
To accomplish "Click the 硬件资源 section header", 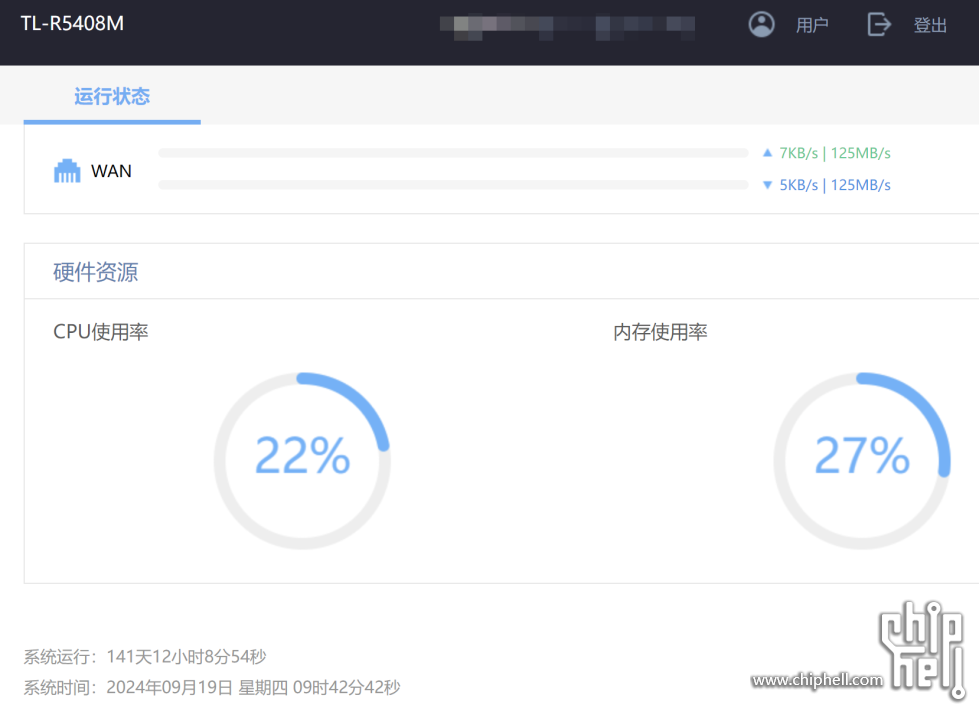I will click(x=96, y=272).
